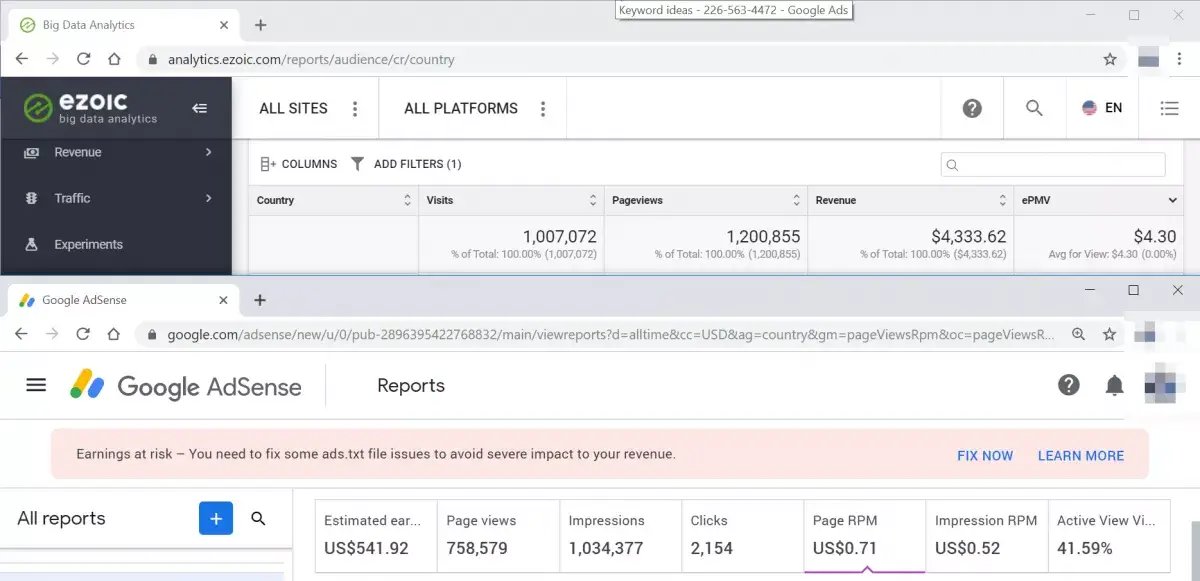Collapse the Ezoic sidebar with the arrow icon
This screenshot has height=581, width=1200.
pos(200,108)
